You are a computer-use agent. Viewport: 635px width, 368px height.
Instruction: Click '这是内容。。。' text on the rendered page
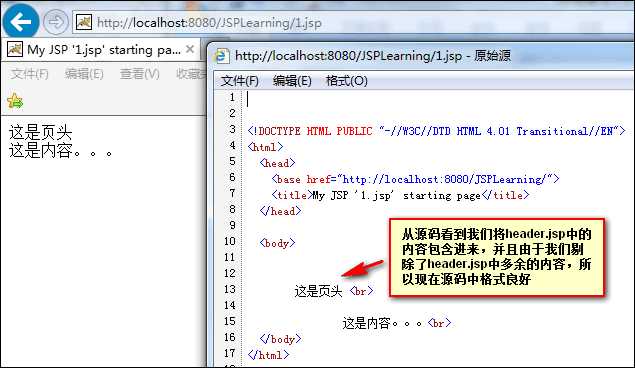click(61, 151)
